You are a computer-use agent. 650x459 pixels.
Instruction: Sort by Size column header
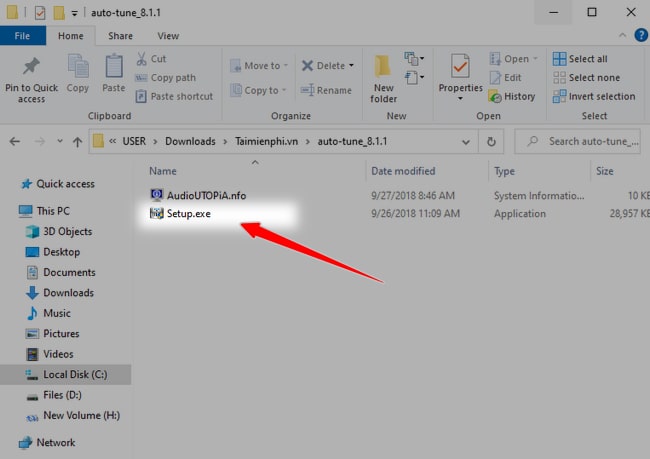coord(604,171)
